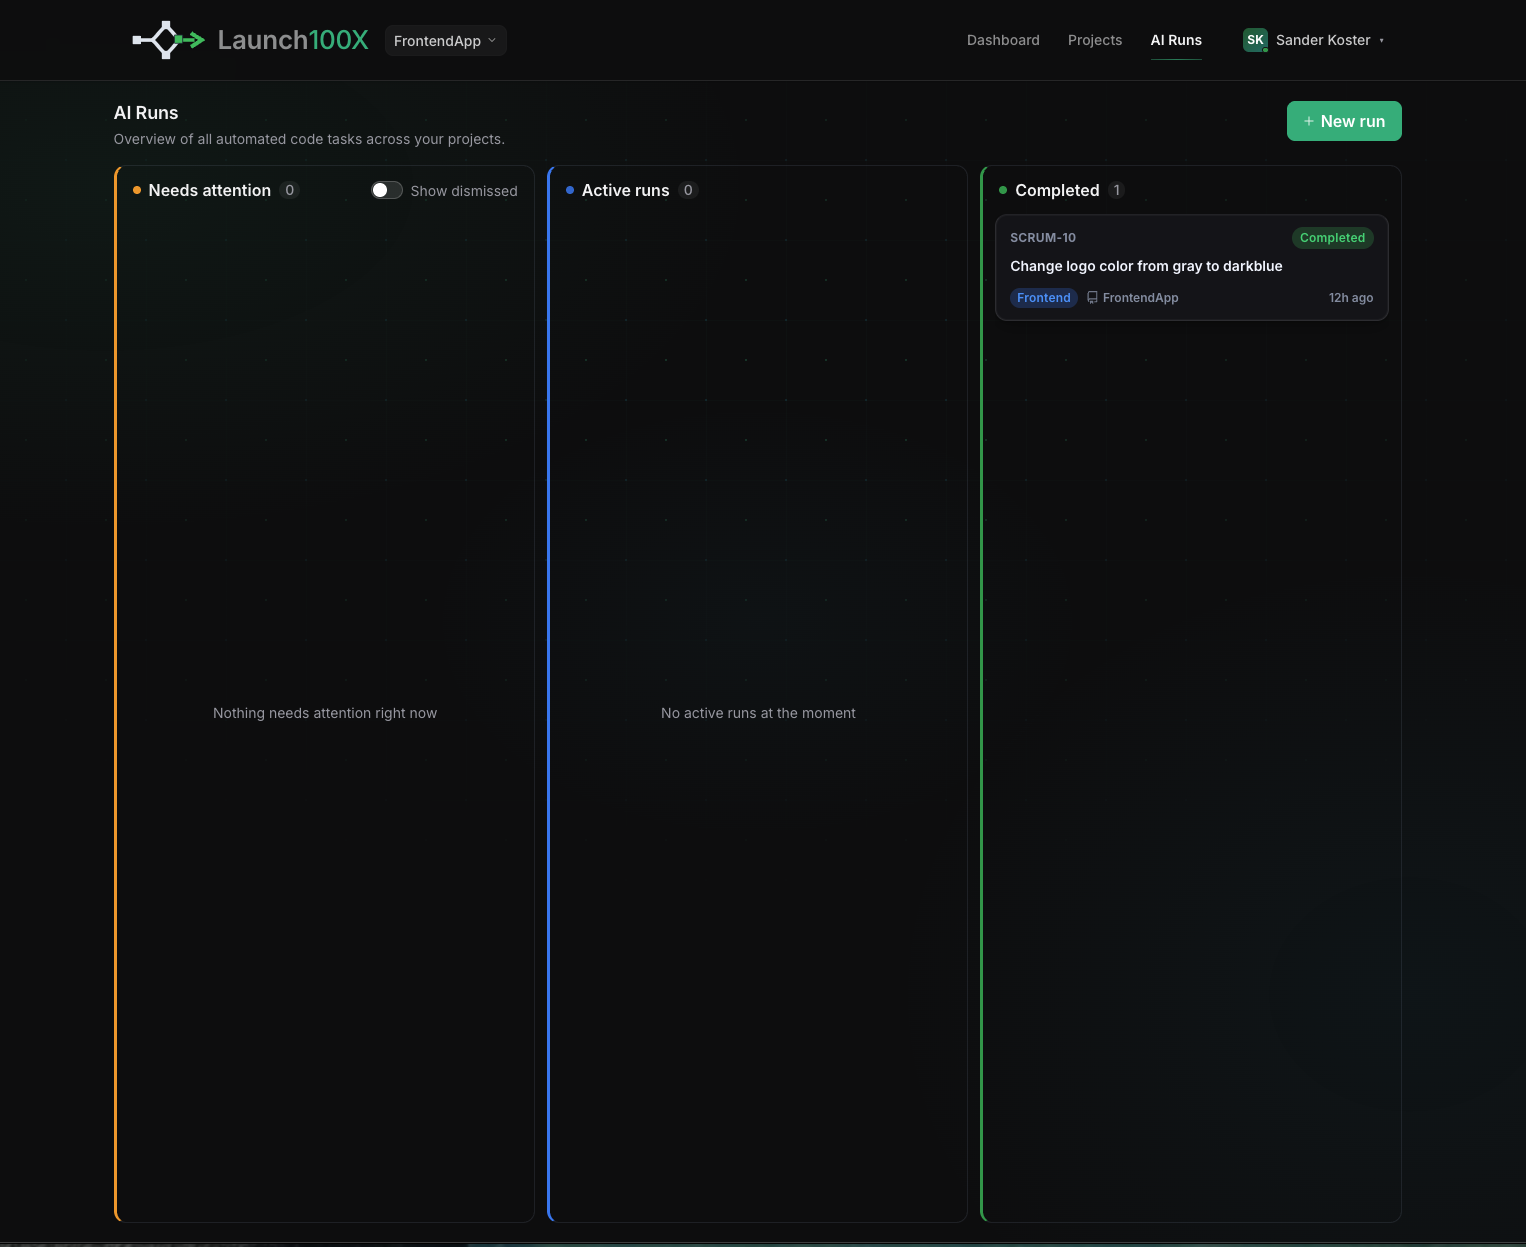Click the Completed status badge on the card
1526x1247 pixels.
pyautogui.click(x=1332, y=238)
